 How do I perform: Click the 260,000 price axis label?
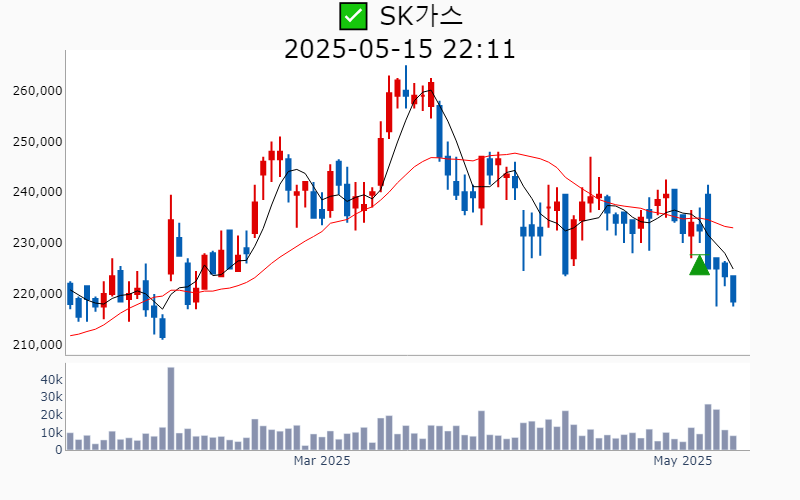pyautogui.click(x=38, y=91)
